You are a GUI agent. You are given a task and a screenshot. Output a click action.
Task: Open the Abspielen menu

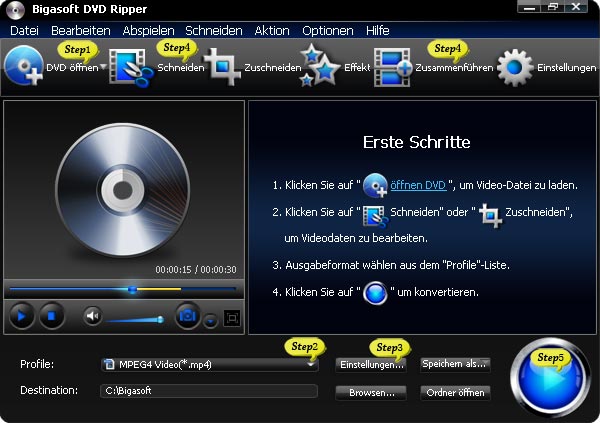pyautogui.click(x=148, y=31)
